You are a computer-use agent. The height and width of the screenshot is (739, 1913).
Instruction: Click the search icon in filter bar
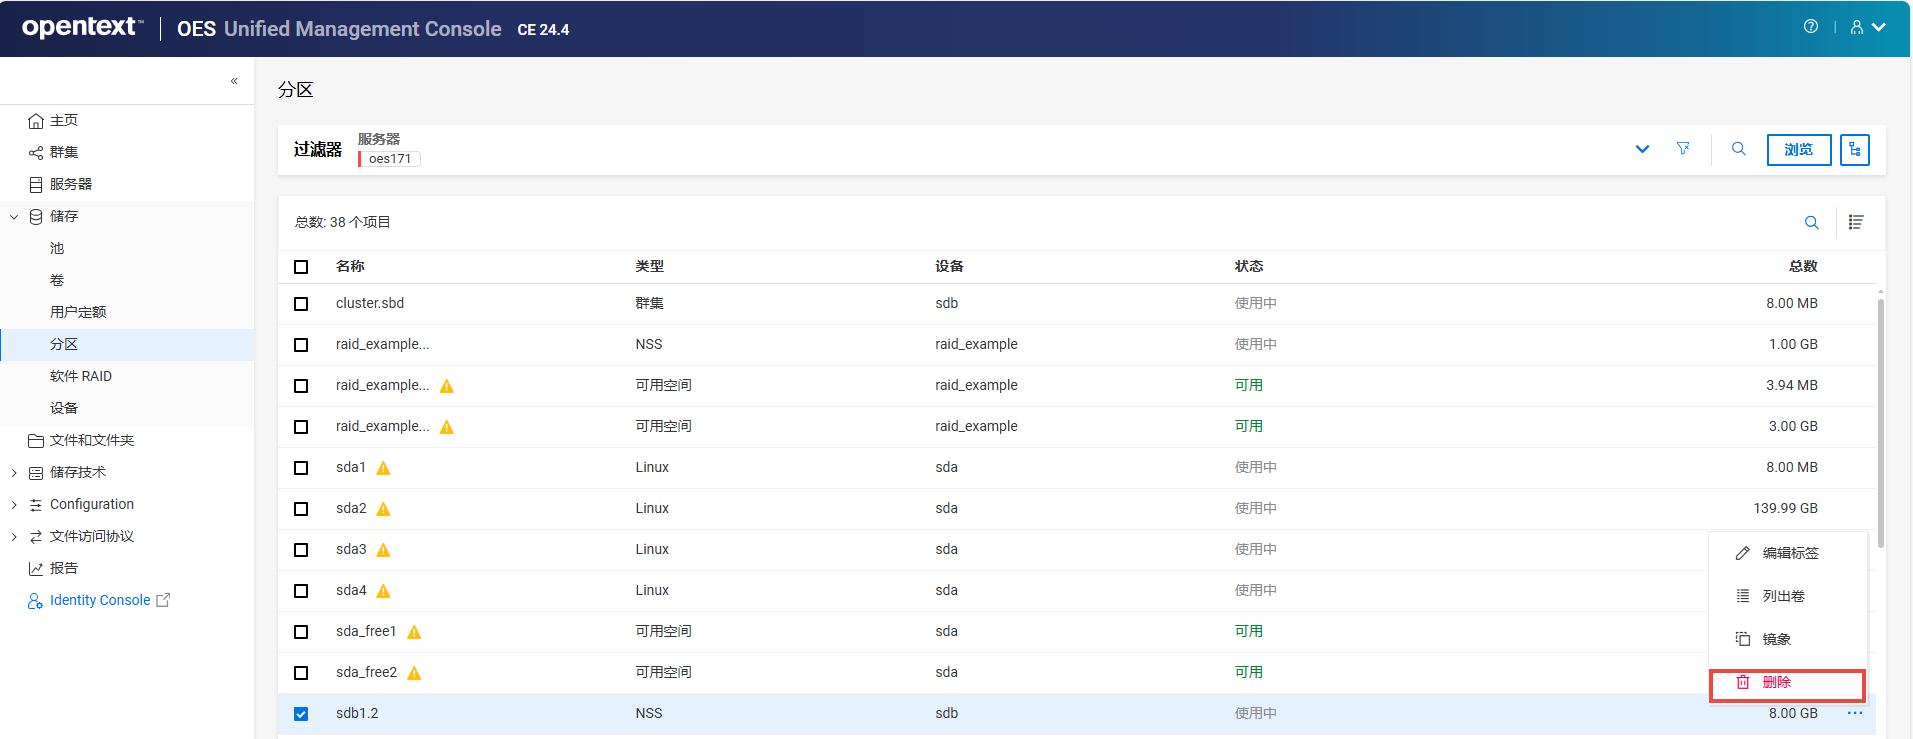point(1739,149)
